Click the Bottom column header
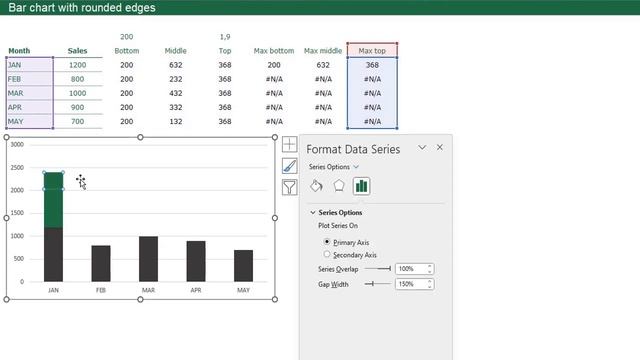640x360 pixels. click(x=127, y=51)
